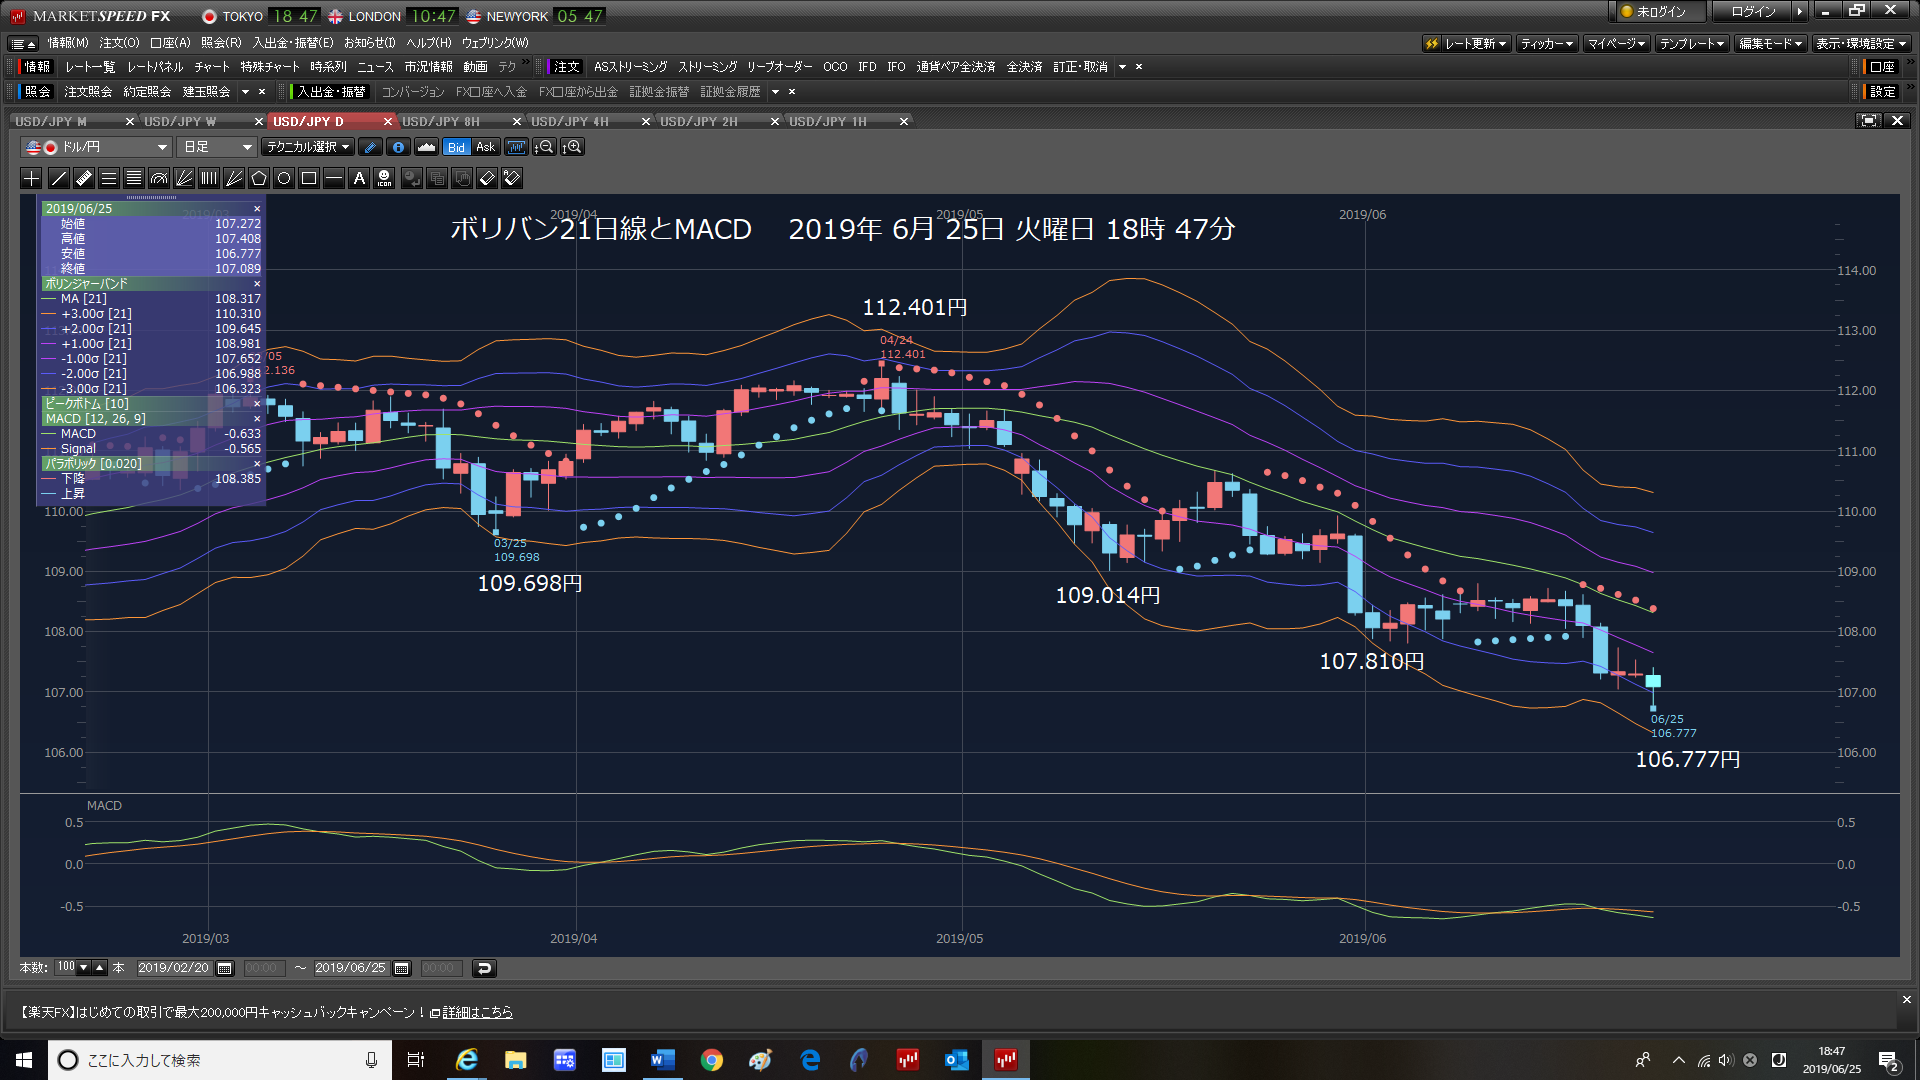Expand the 編集モード dropdown
This screenshot has width=1920, height=1080.
coord(1770,43)
